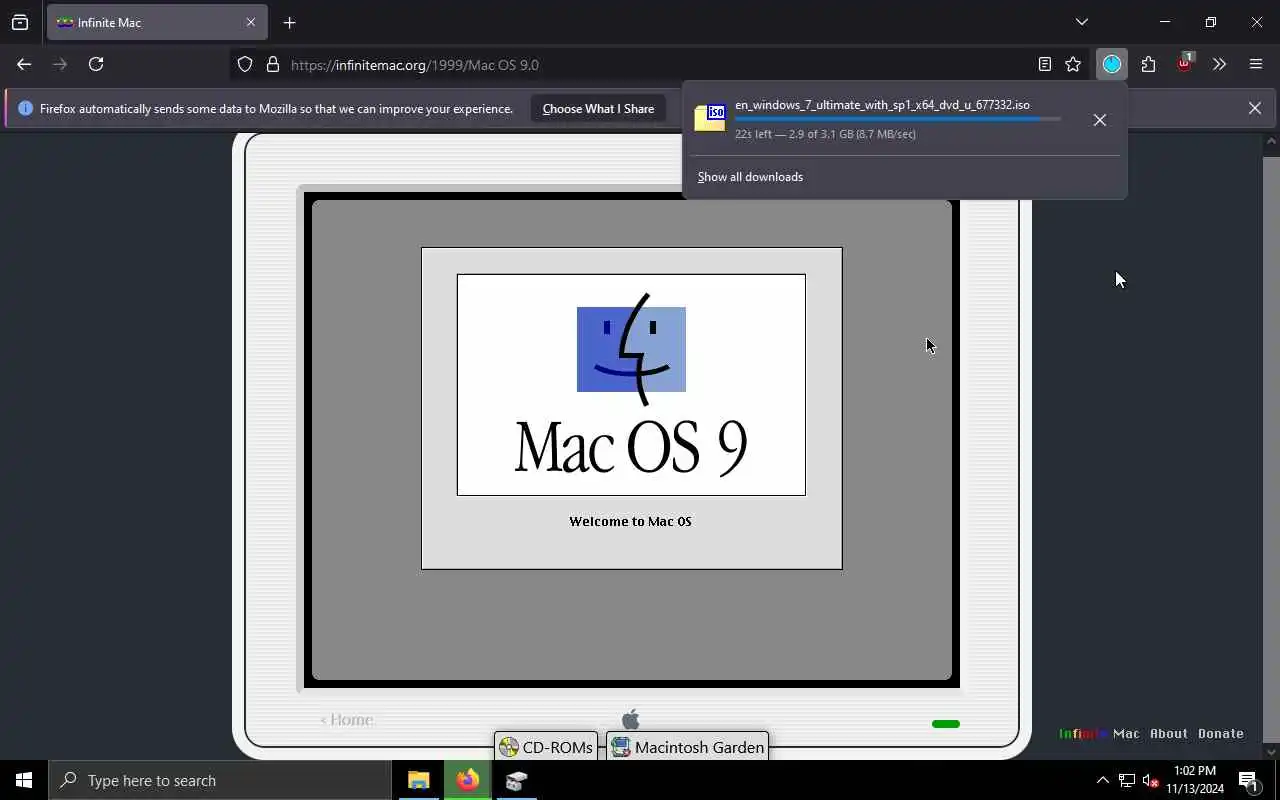Close the Infinite Mac tab
The image size is (1280, 800).
point(251,22)
